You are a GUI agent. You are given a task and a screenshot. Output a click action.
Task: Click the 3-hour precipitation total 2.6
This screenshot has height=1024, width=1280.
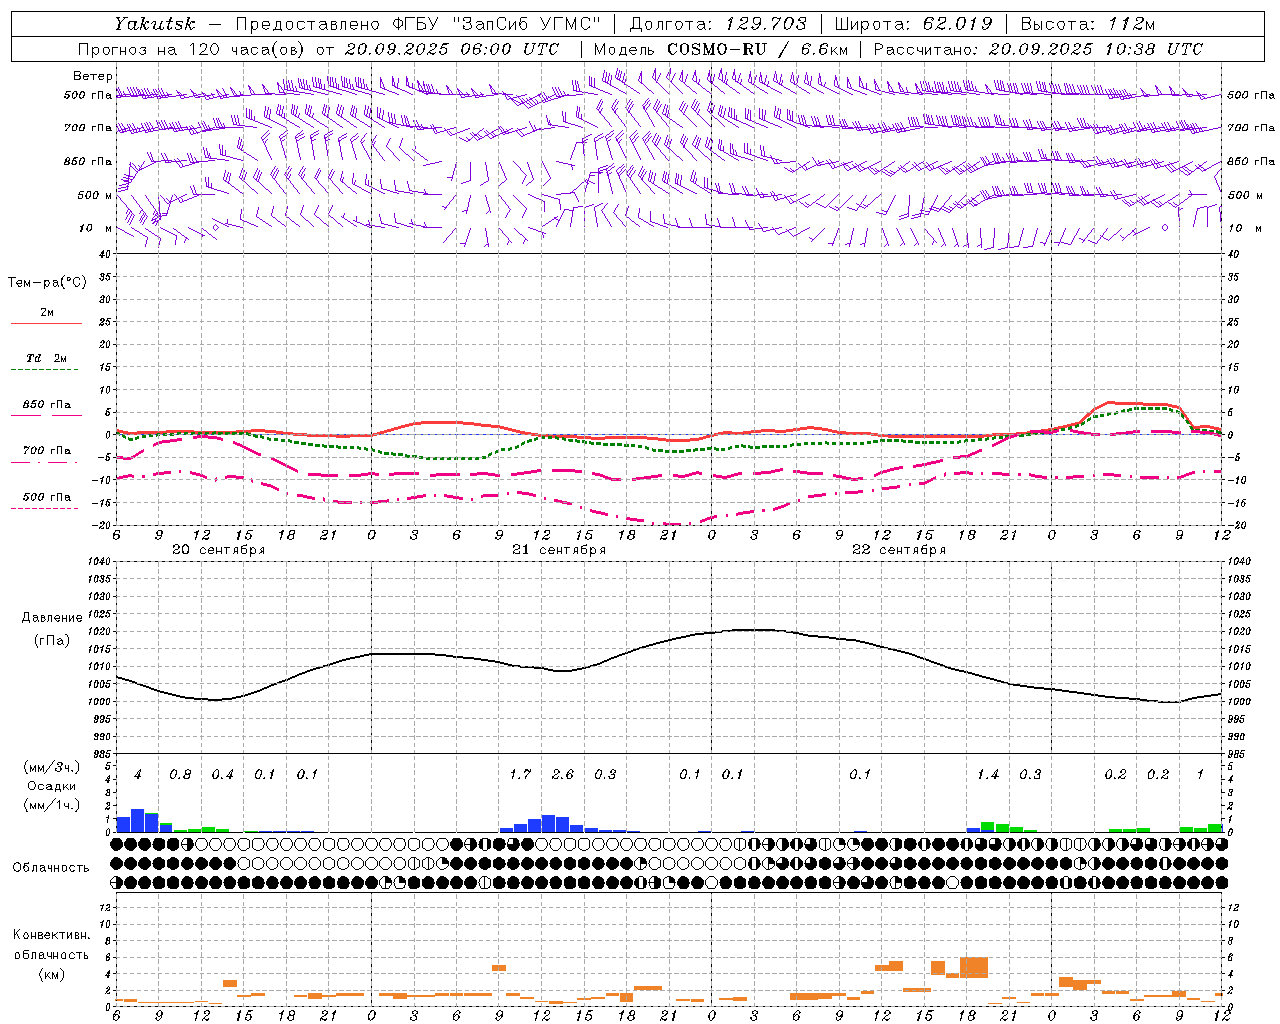(x=562, y=775)
